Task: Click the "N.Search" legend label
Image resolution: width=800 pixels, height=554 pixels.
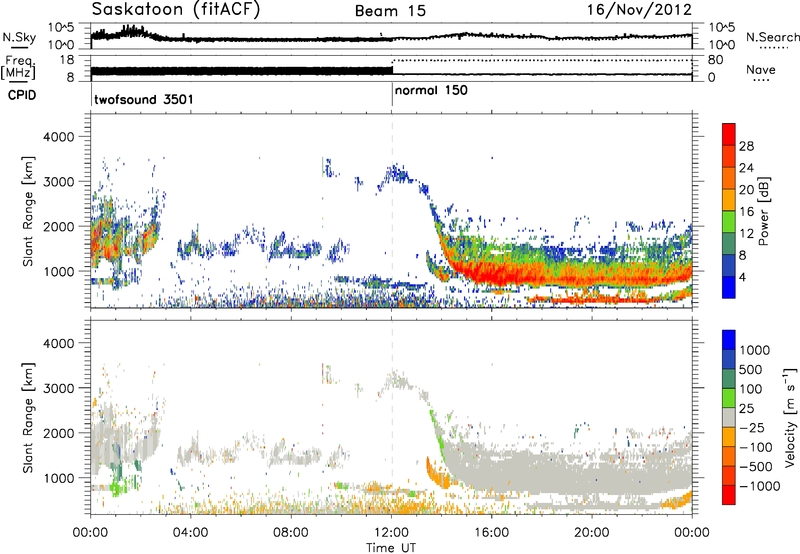Action: 772,37
